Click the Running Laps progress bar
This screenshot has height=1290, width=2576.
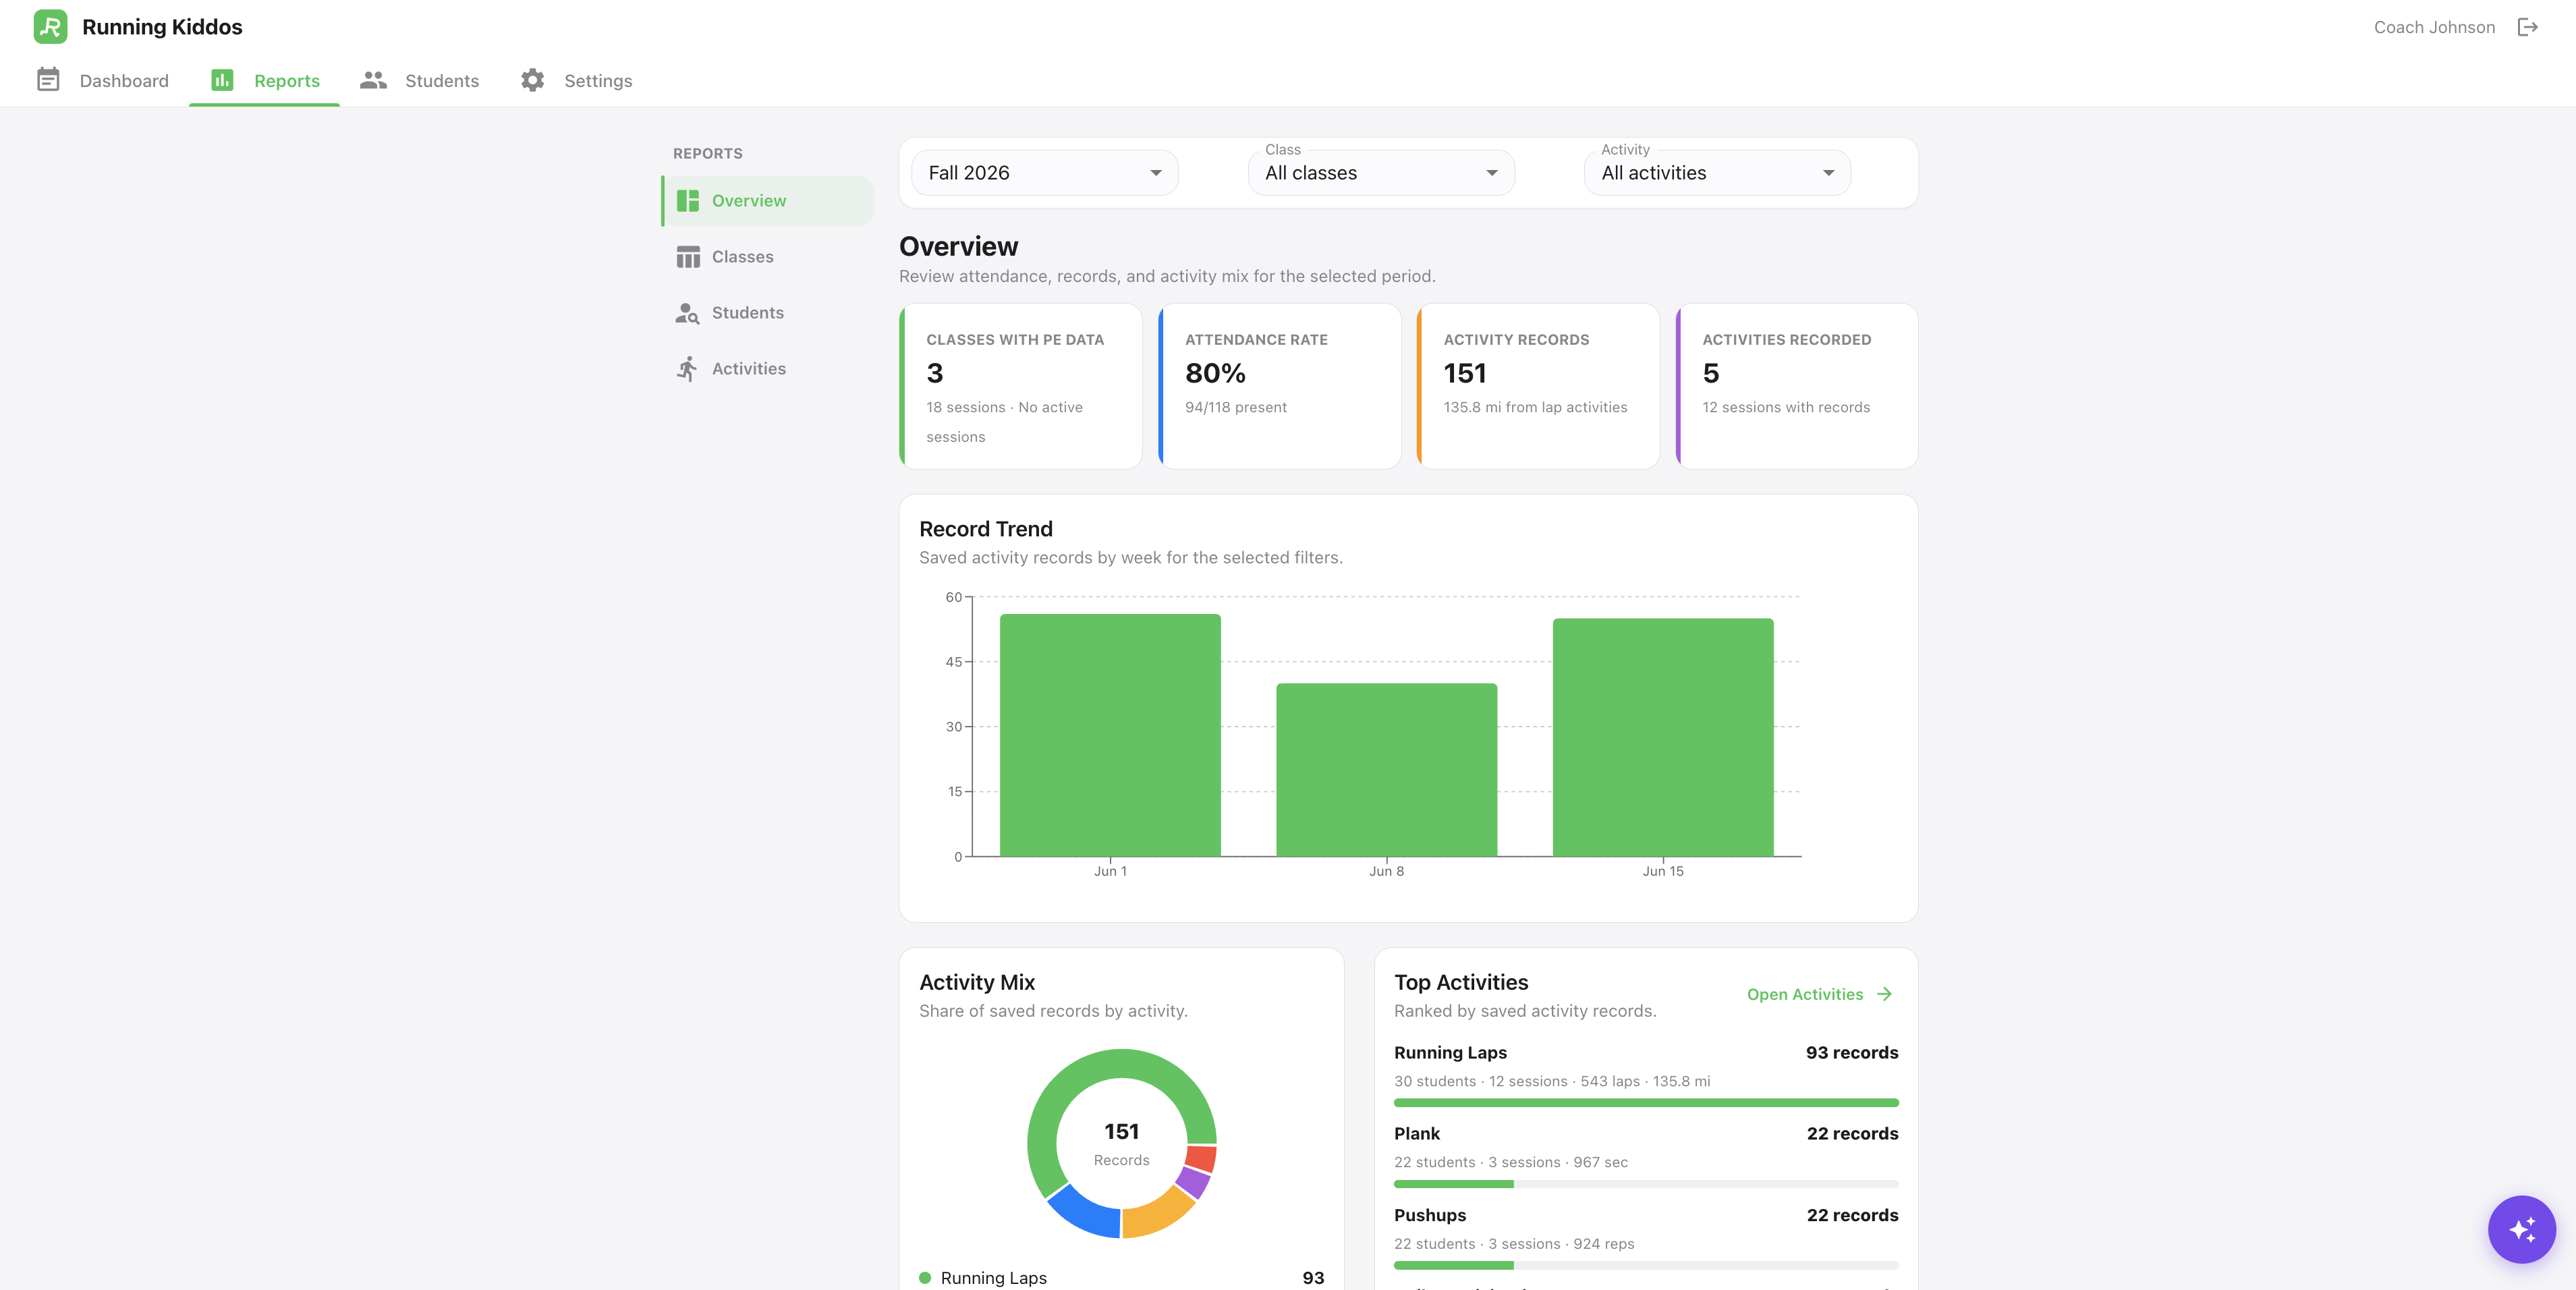pos(1646,1103)
